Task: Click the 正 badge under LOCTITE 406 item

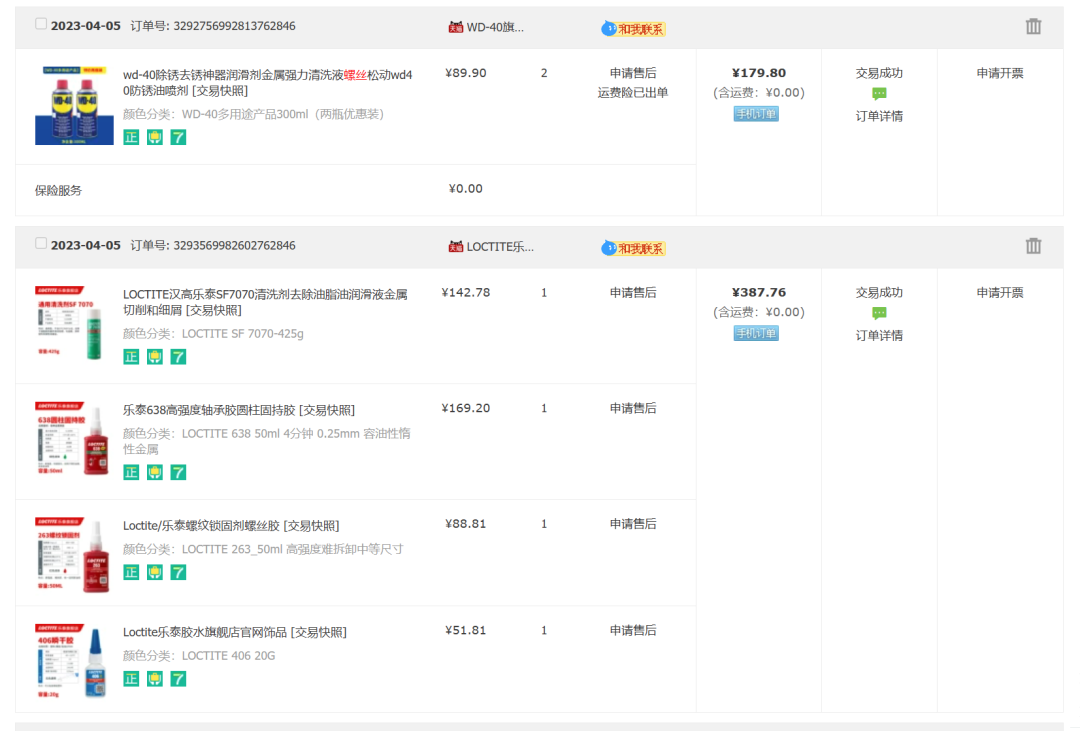Action: [131, 679]
